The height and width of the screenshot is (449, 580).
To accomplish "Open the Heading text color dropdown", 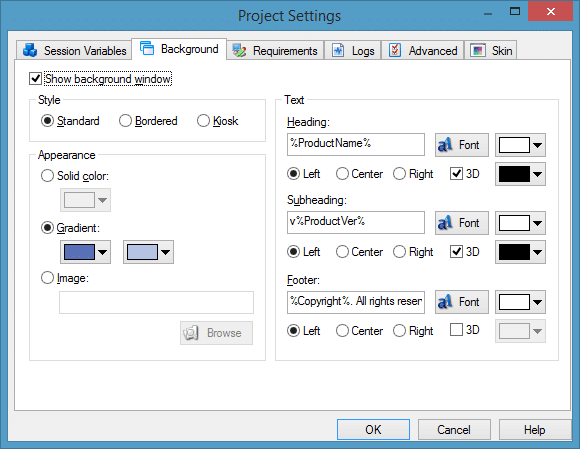I will pos(520,145).
